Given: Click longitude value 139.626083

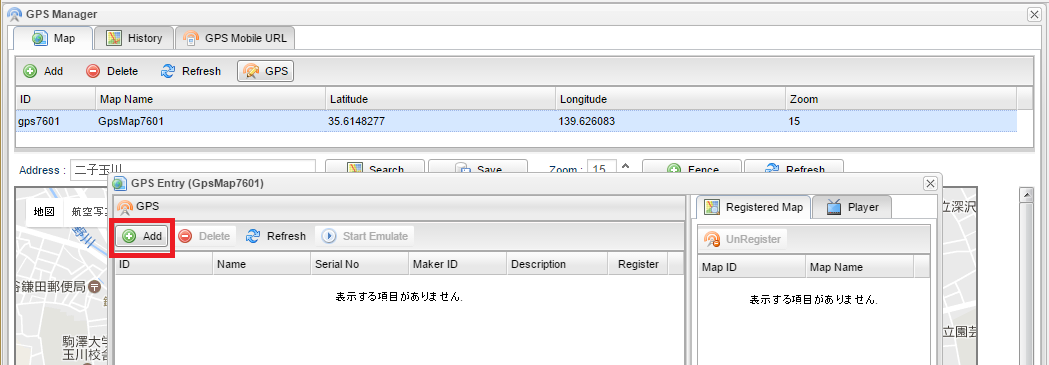Looking at the screenshot, I should point(587,122).
